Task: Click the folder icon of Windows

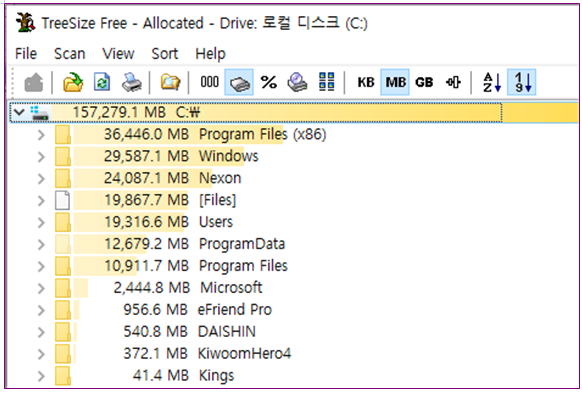Action: coord(63,156)
